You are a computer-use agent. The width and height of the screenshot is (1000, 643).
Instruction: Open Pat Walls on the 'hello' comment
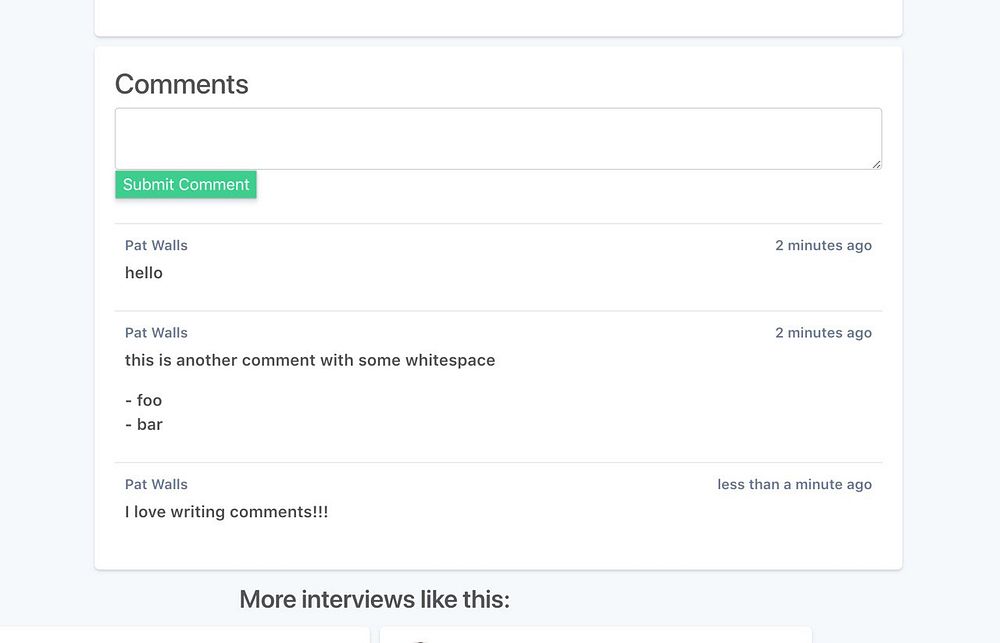pyautogui.click(x=156, y=245)
